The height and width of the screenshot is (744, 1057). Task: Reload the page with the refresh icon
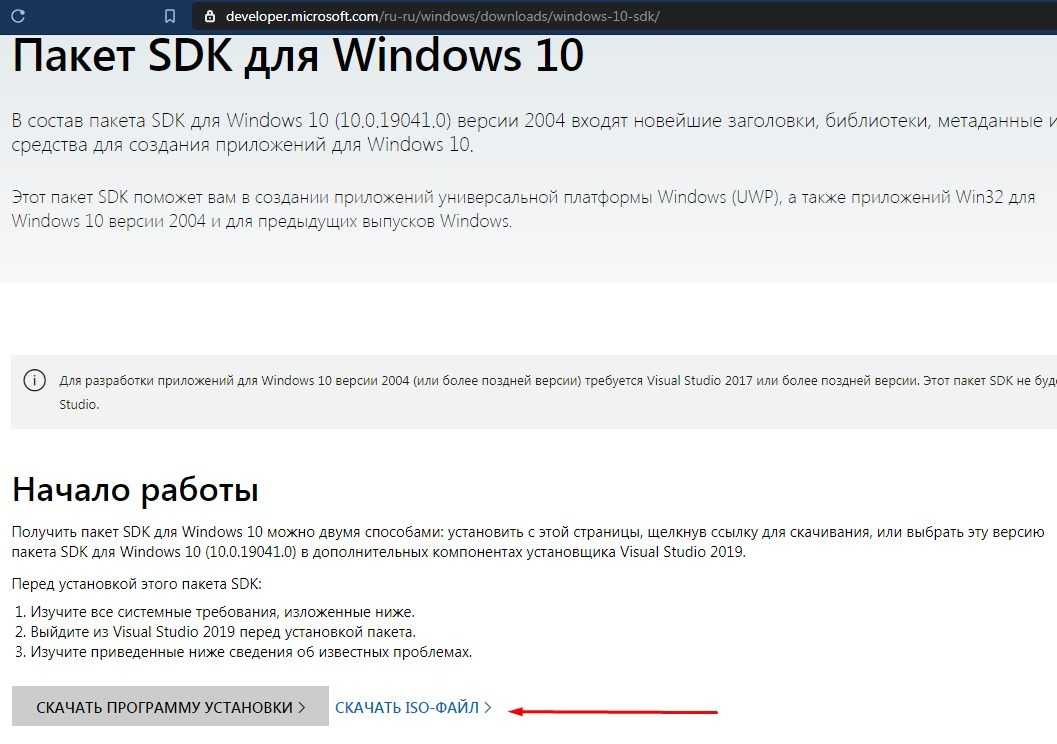point(18,16)
